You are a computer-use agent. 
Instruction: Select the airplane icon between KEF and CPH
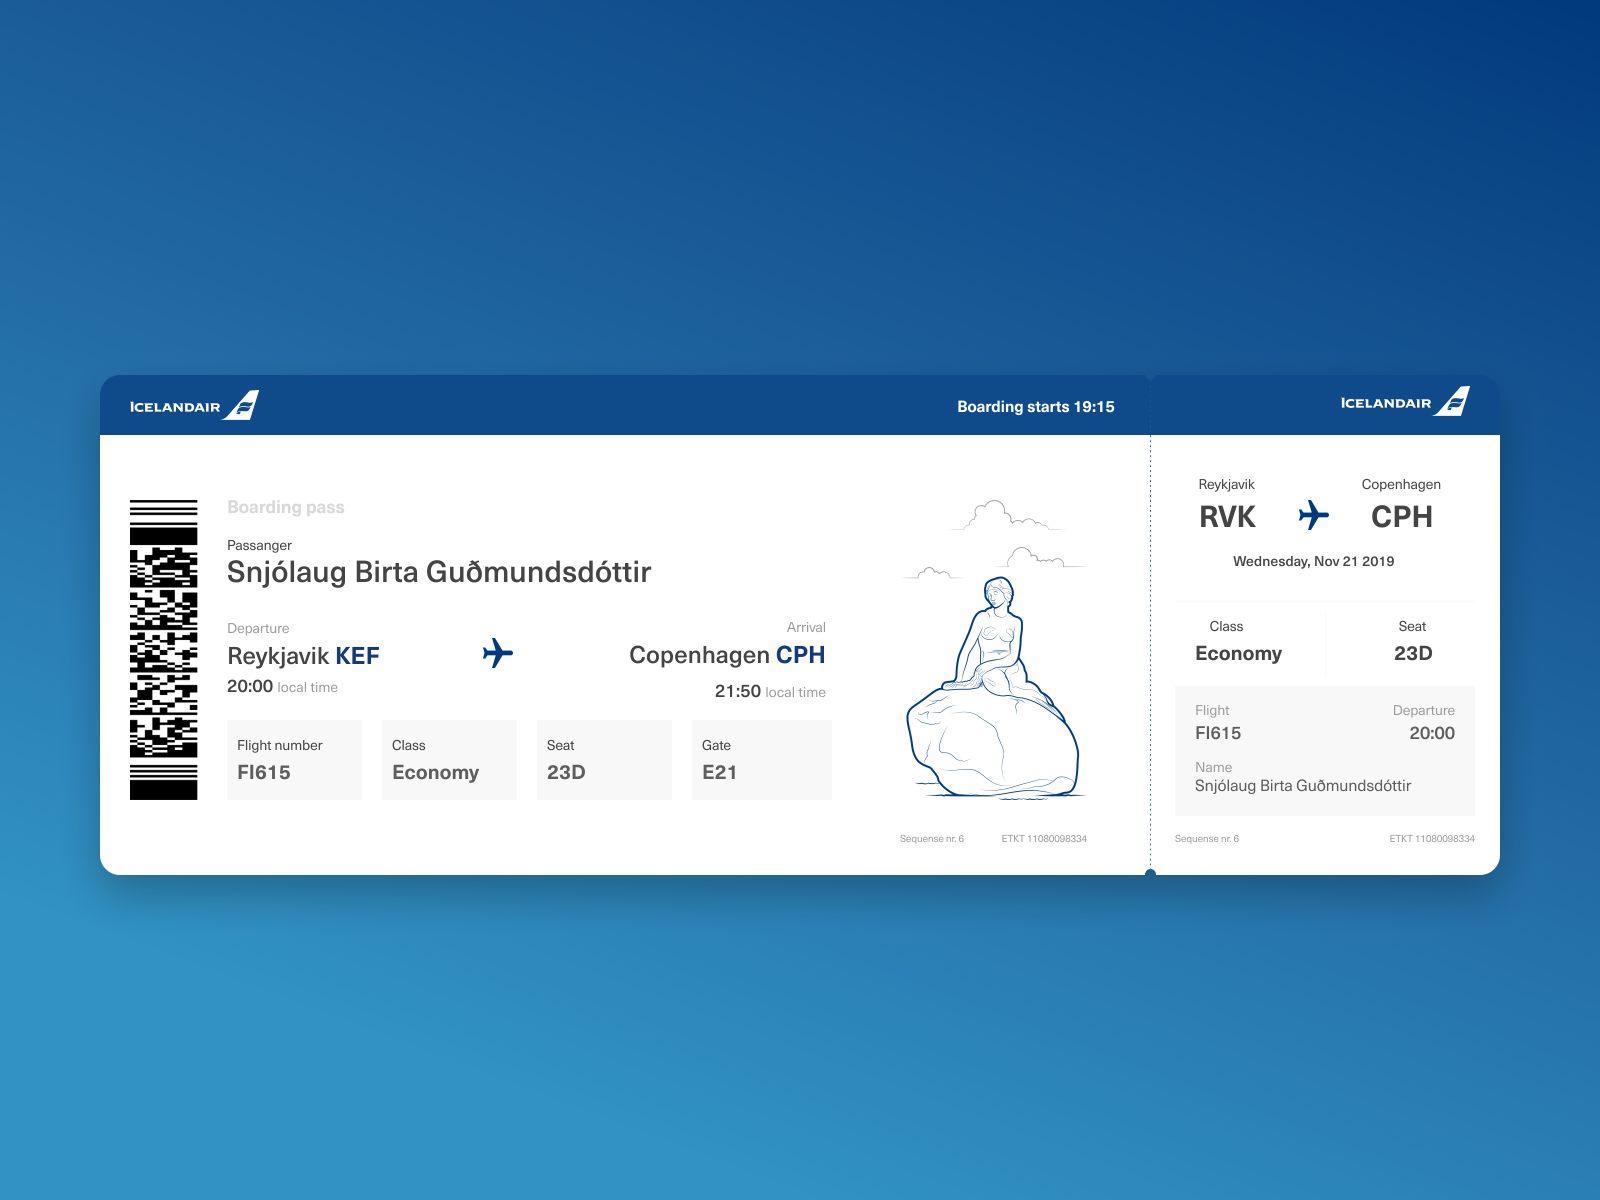pyautogui.click(x=498, y=654)
